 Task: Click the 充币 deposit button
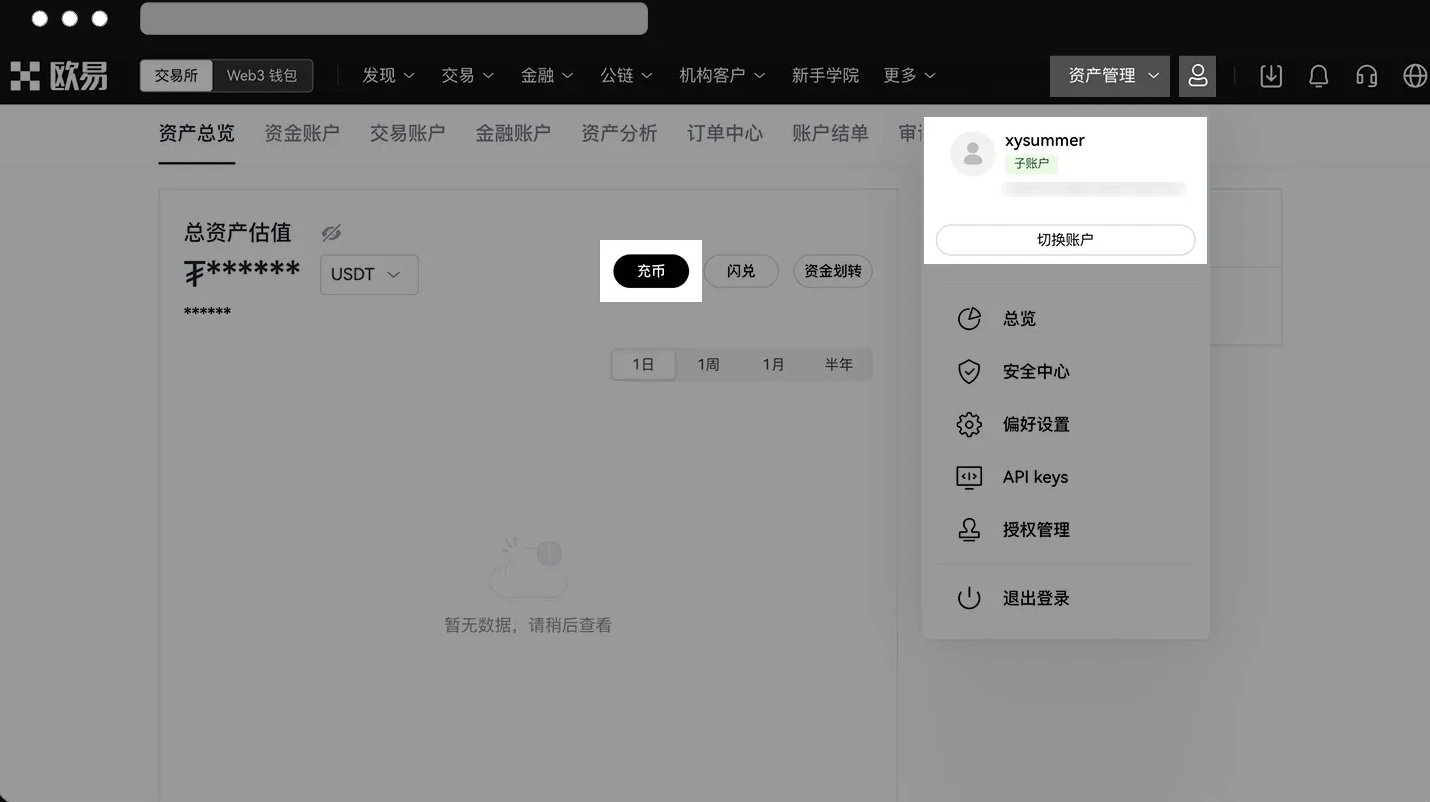tap(651, 271)
